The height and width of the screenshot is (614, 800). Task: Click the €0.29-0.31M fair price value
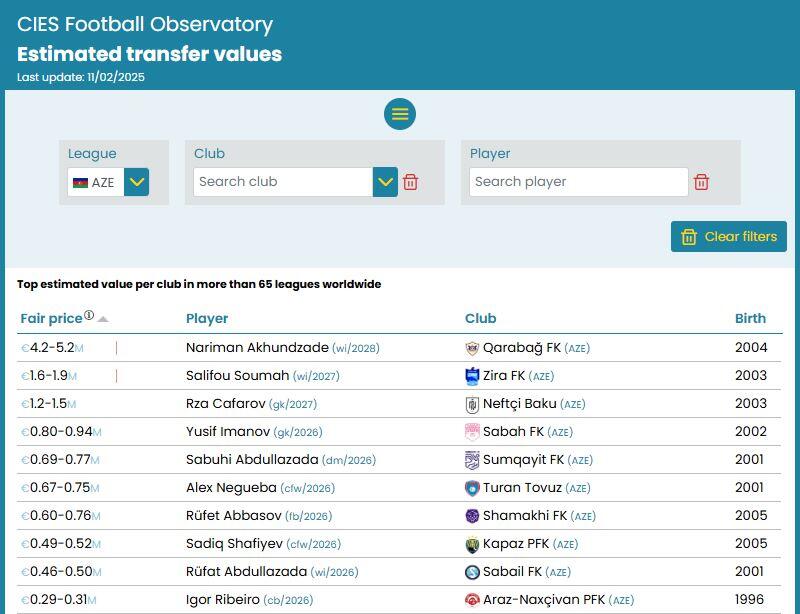pos(59,600)
